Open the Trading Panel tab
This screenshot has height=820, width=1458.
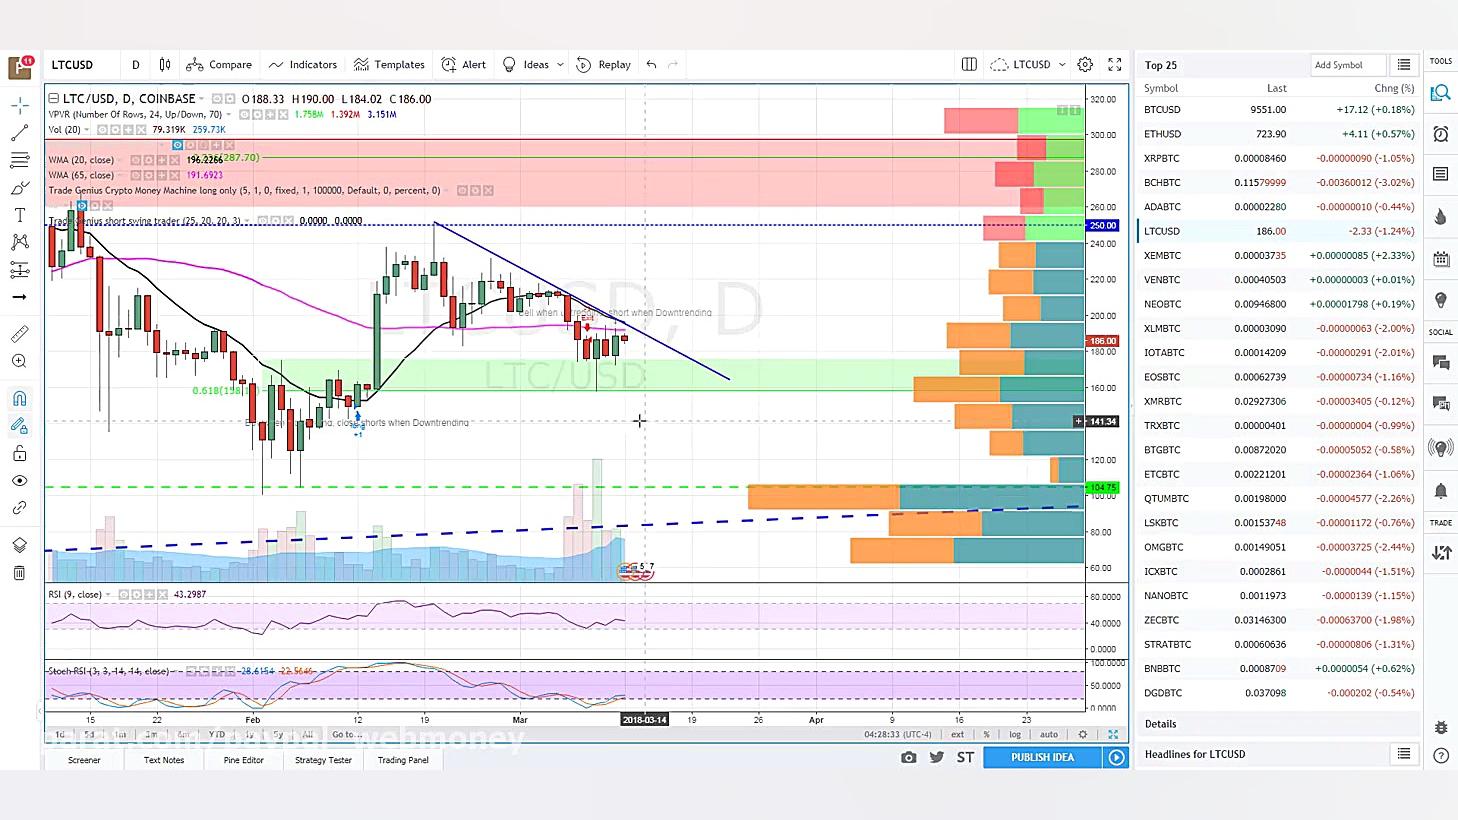click(x=403, y=760)
